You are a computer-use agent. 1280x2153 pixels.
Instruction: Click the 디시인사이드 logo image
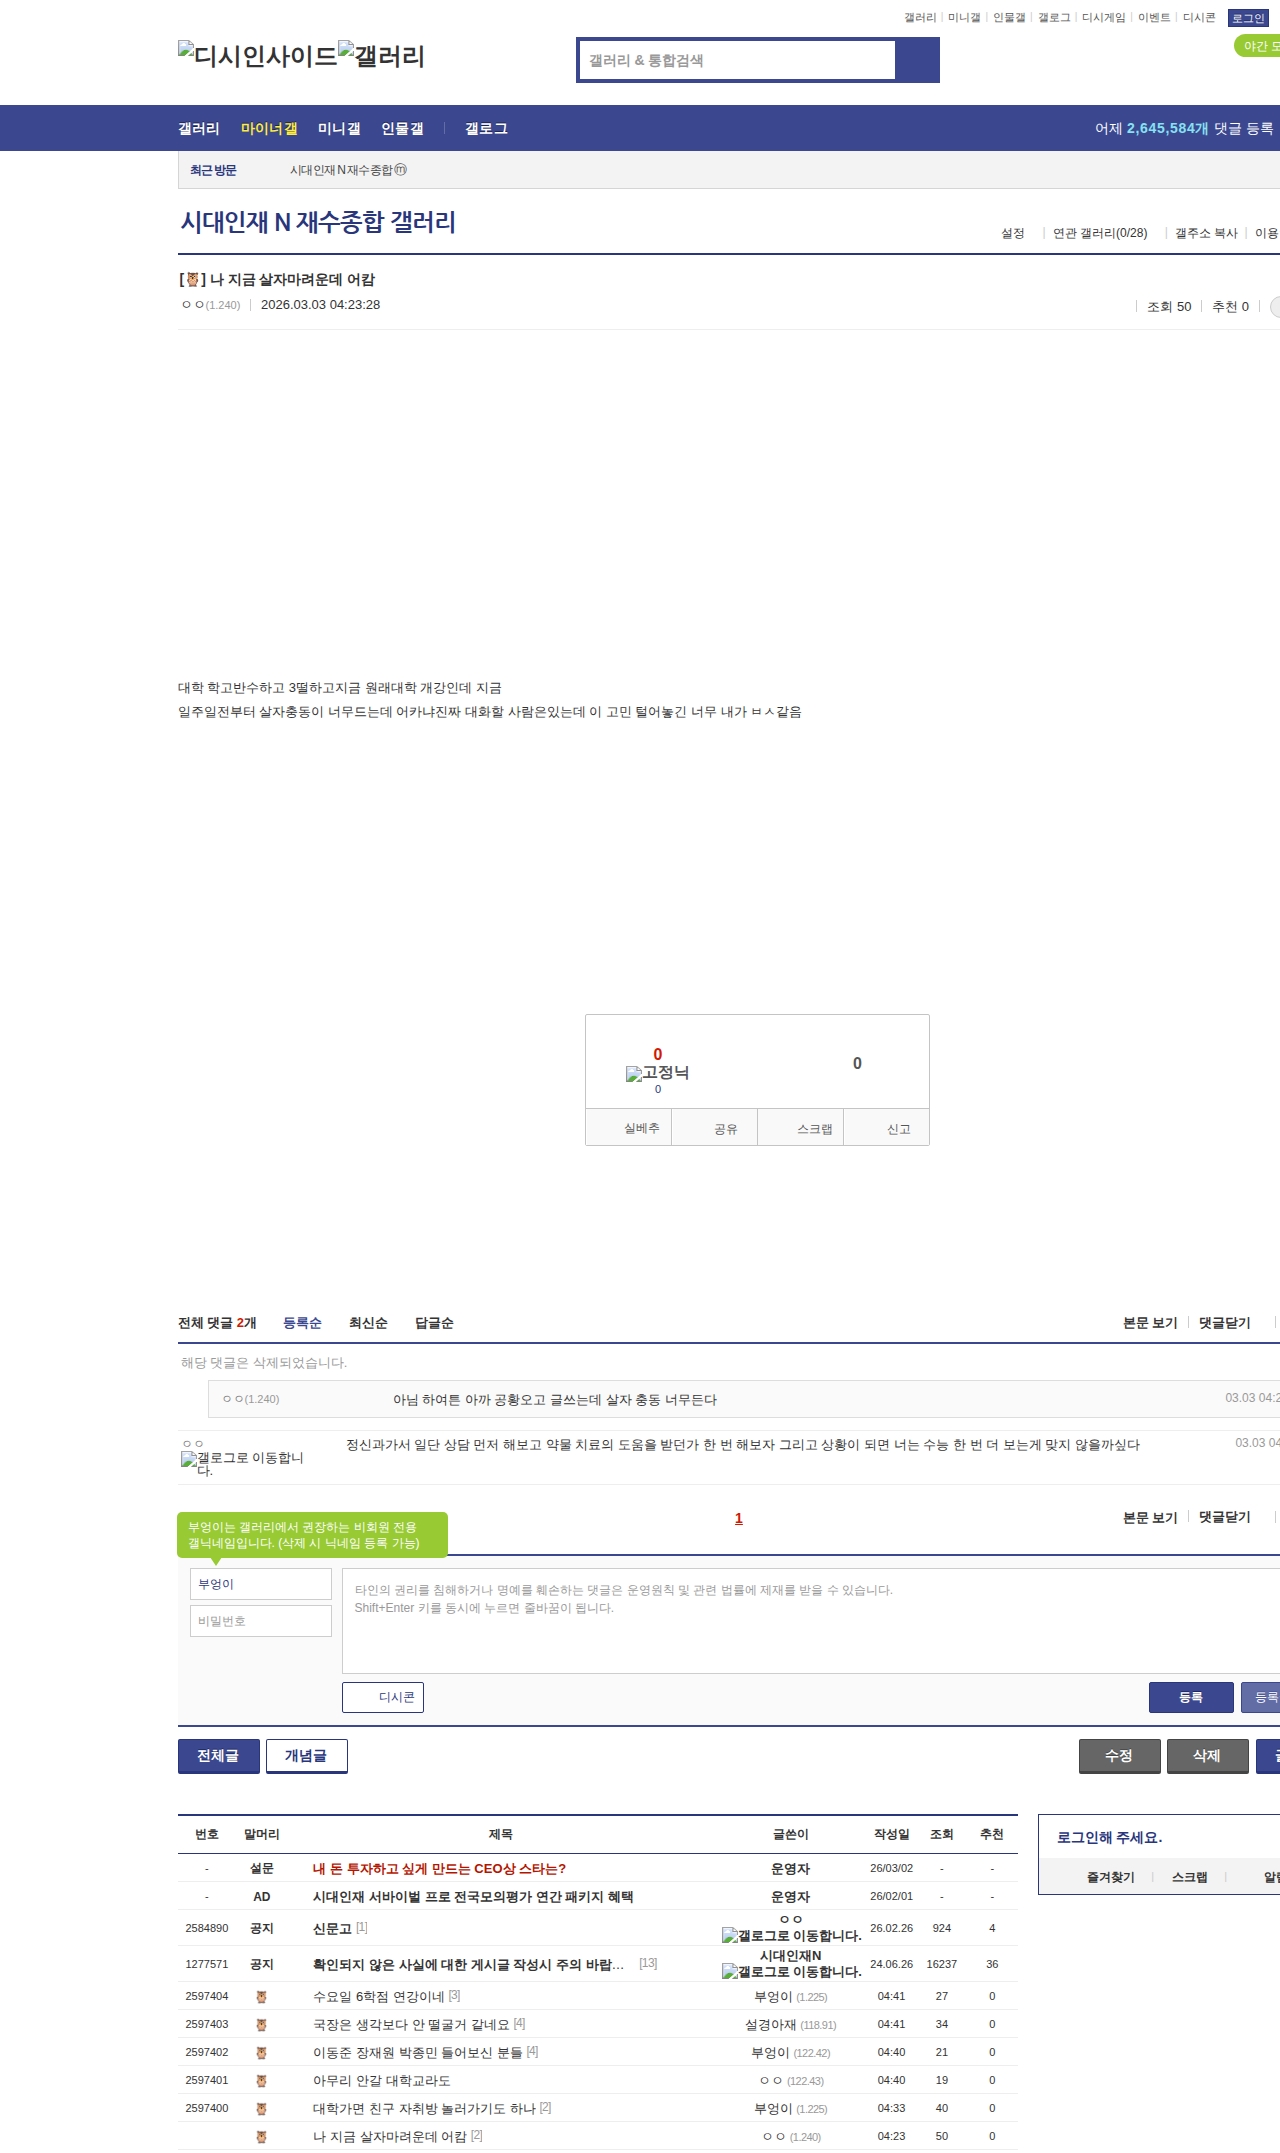pyautogui.click(x=258, y=55)
